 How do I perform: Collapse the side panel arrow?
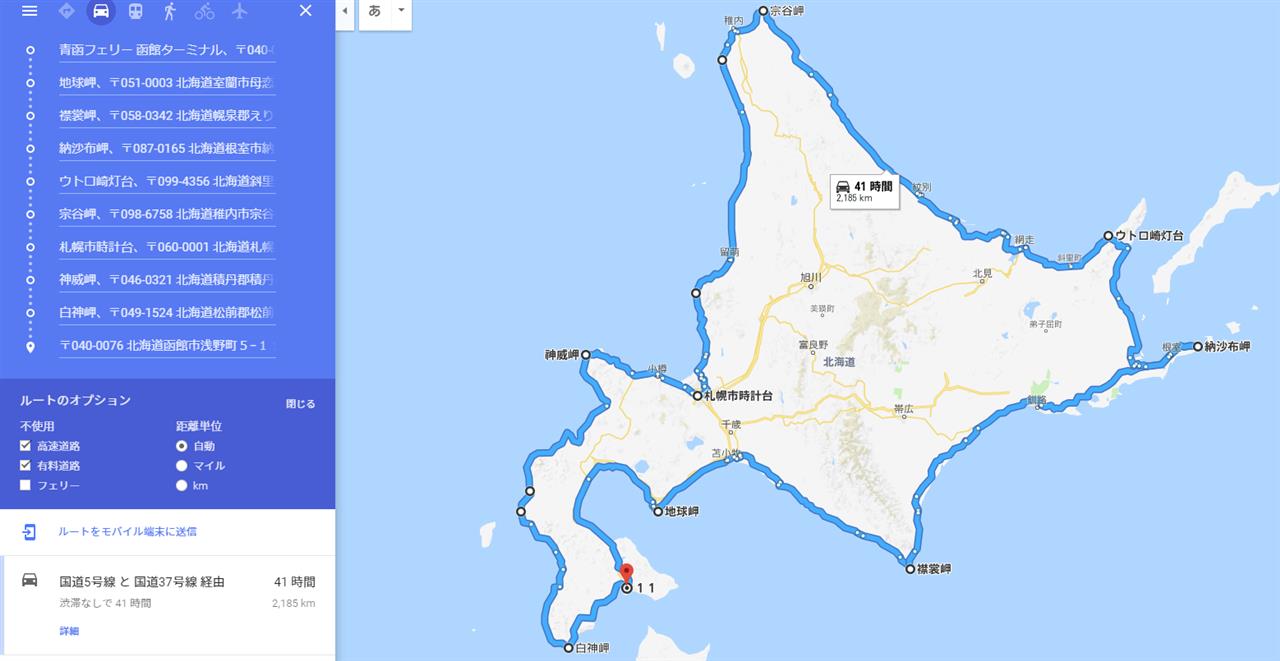point(345,11)
